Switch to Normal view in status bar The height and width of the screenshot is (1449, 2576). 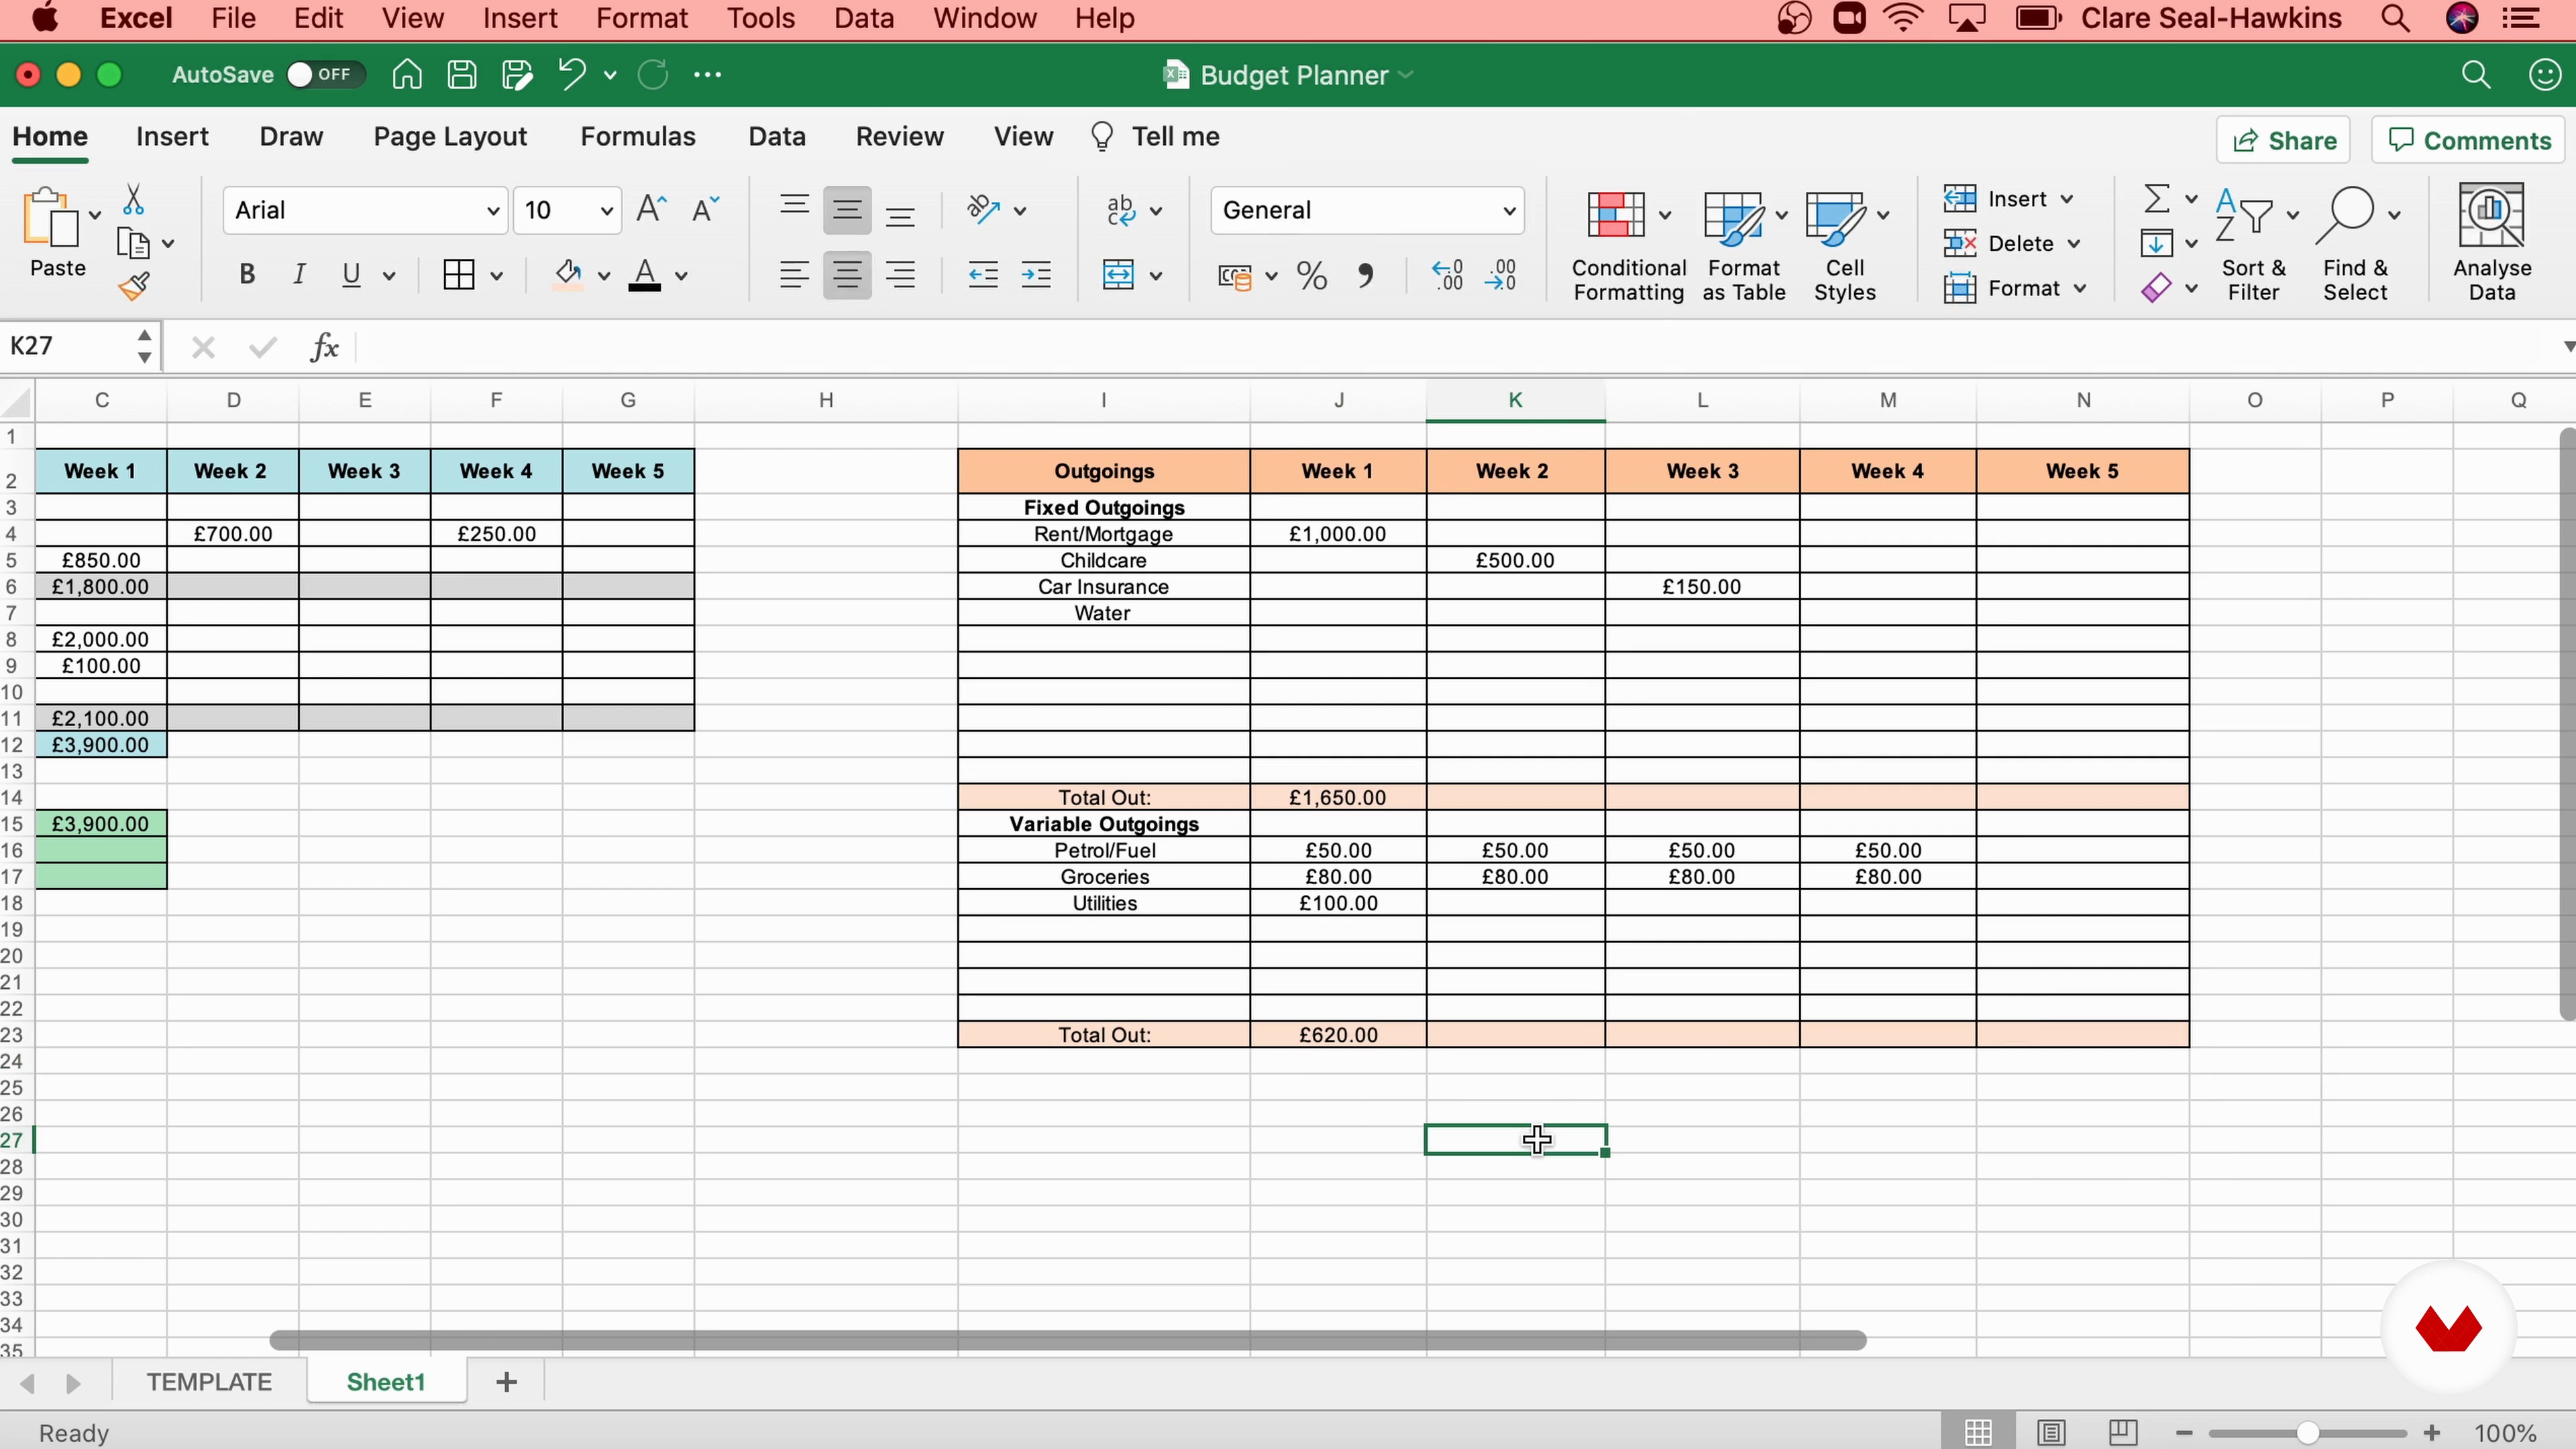click(1977, 1432)
